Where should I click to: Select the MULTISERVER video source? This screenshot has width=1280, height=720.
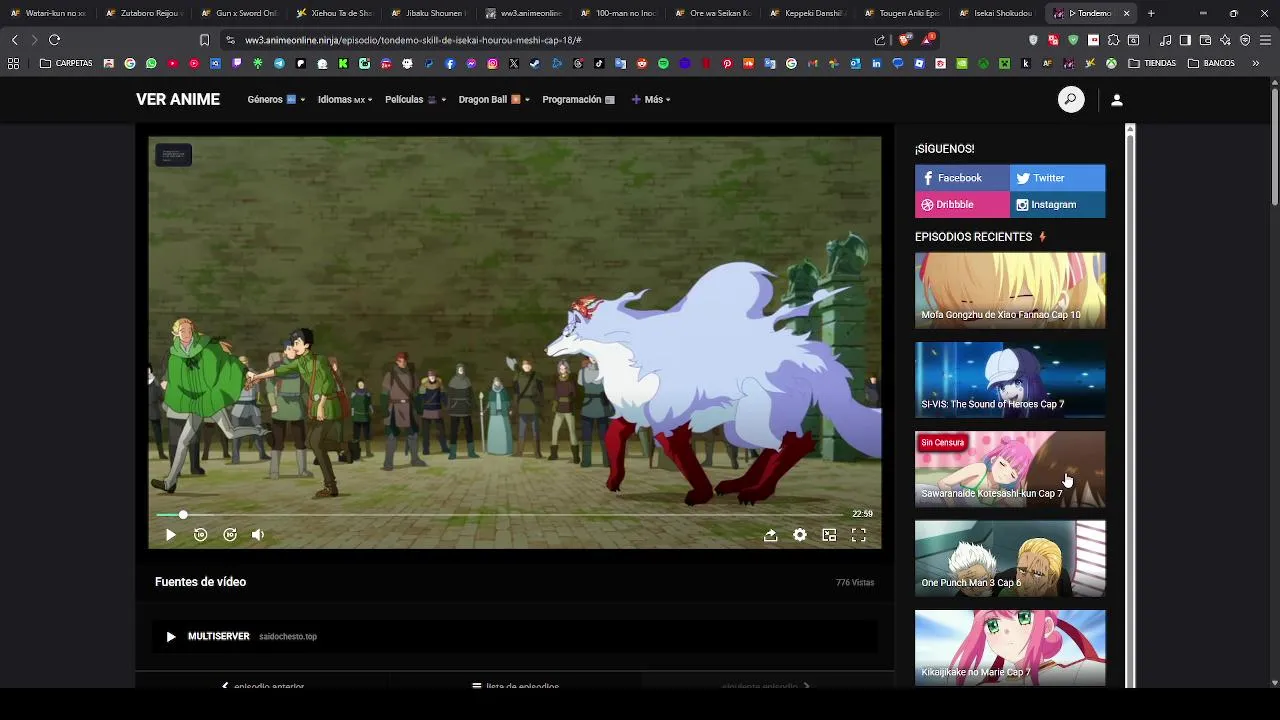[x=515, y=637]
